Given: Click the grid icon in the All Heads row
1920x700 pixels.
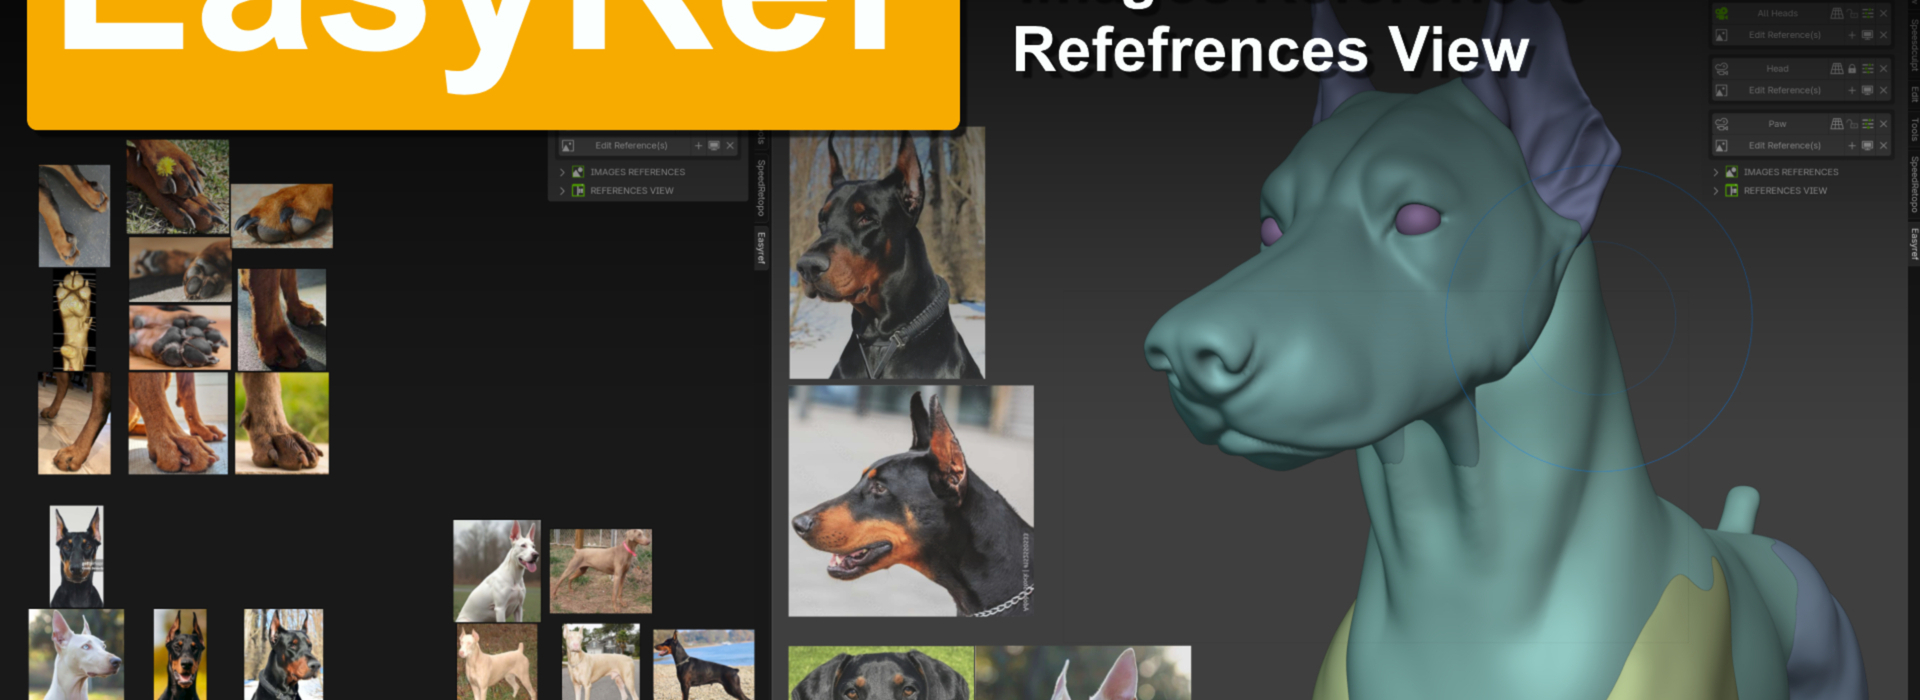Looking at the screenshot, I should pos(1837,13).
